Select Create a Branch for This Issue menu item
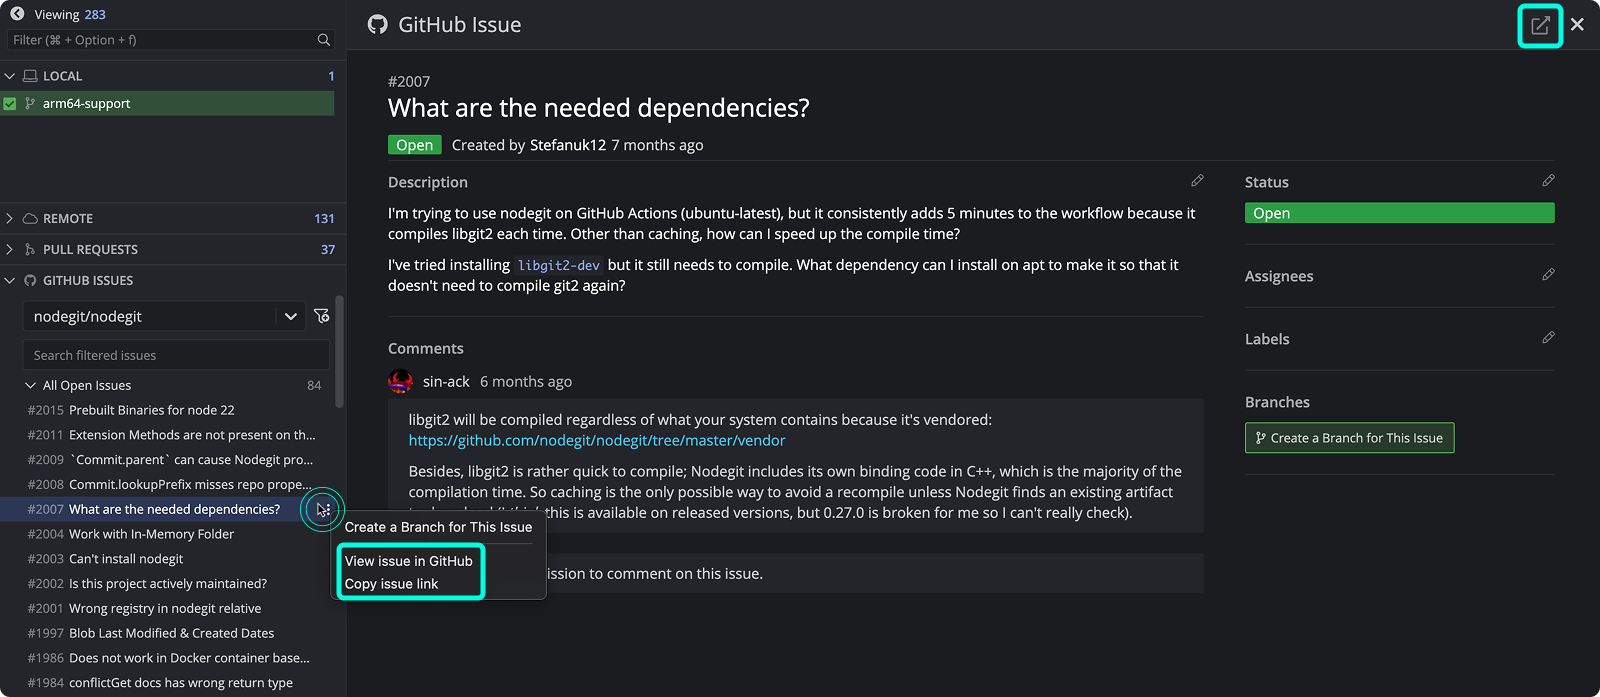Image resolution: width=1600 pixels, height=697 pixels. [438, 527]
